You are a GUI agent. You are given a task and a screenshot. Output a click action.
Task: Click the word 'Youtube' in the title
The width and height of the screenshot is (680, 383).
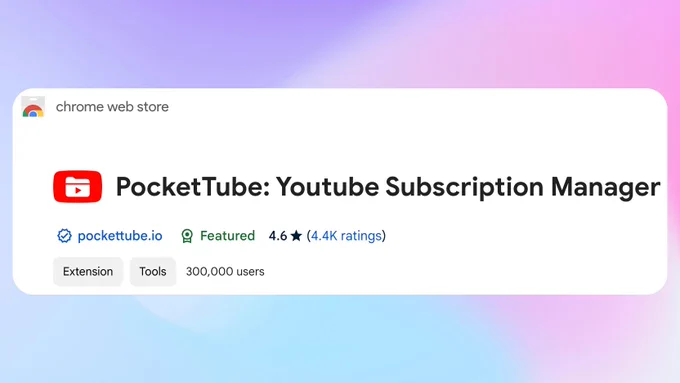[327, 187]
